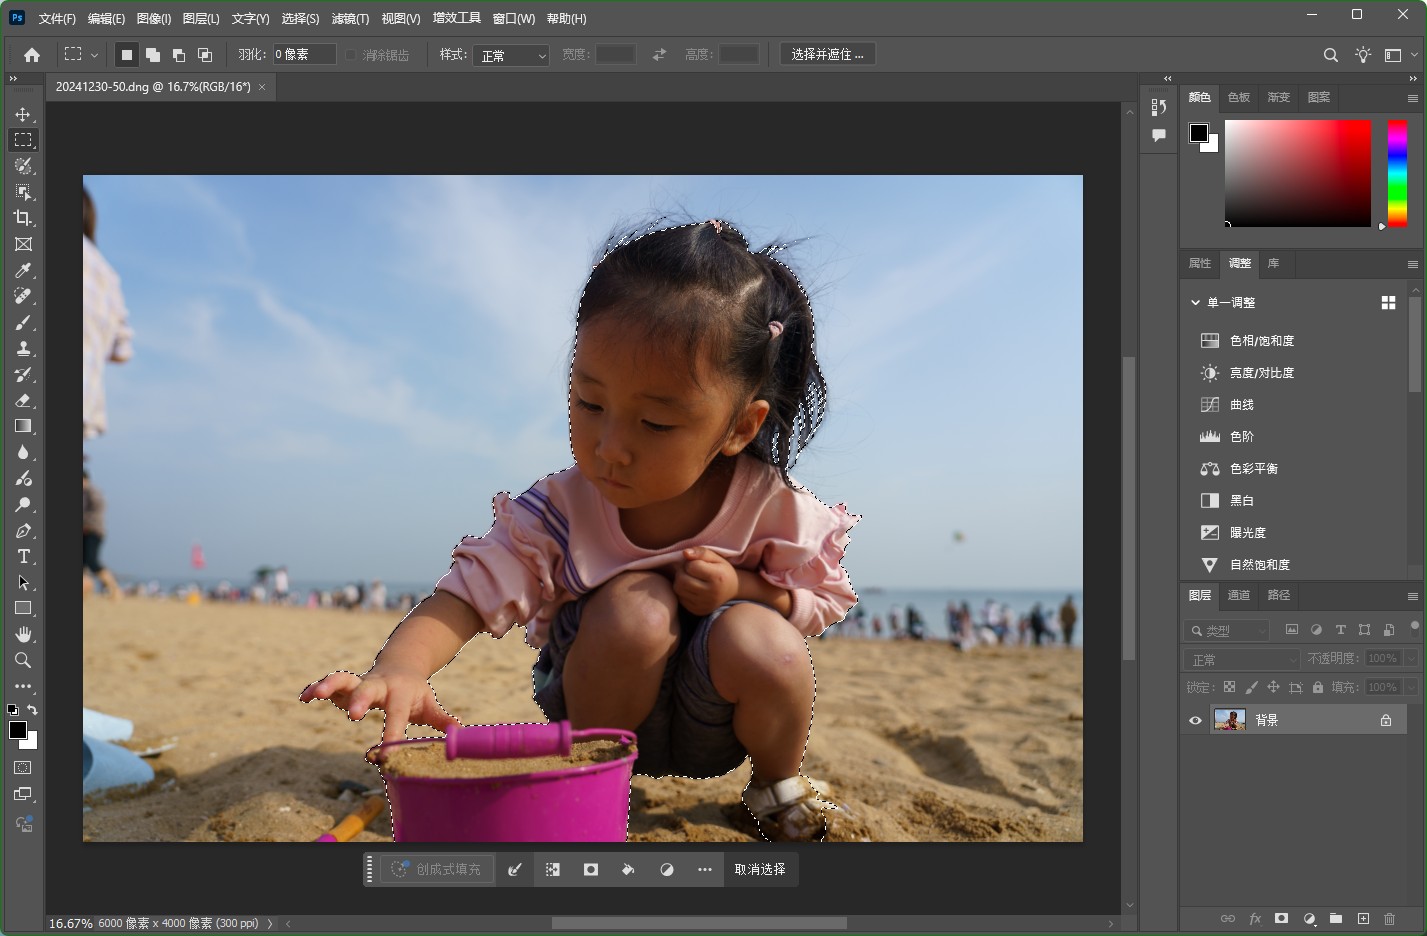The image size is (1427, 936).
Task: Add a 色相/饱和度 adjustment
Action: 1262,340
